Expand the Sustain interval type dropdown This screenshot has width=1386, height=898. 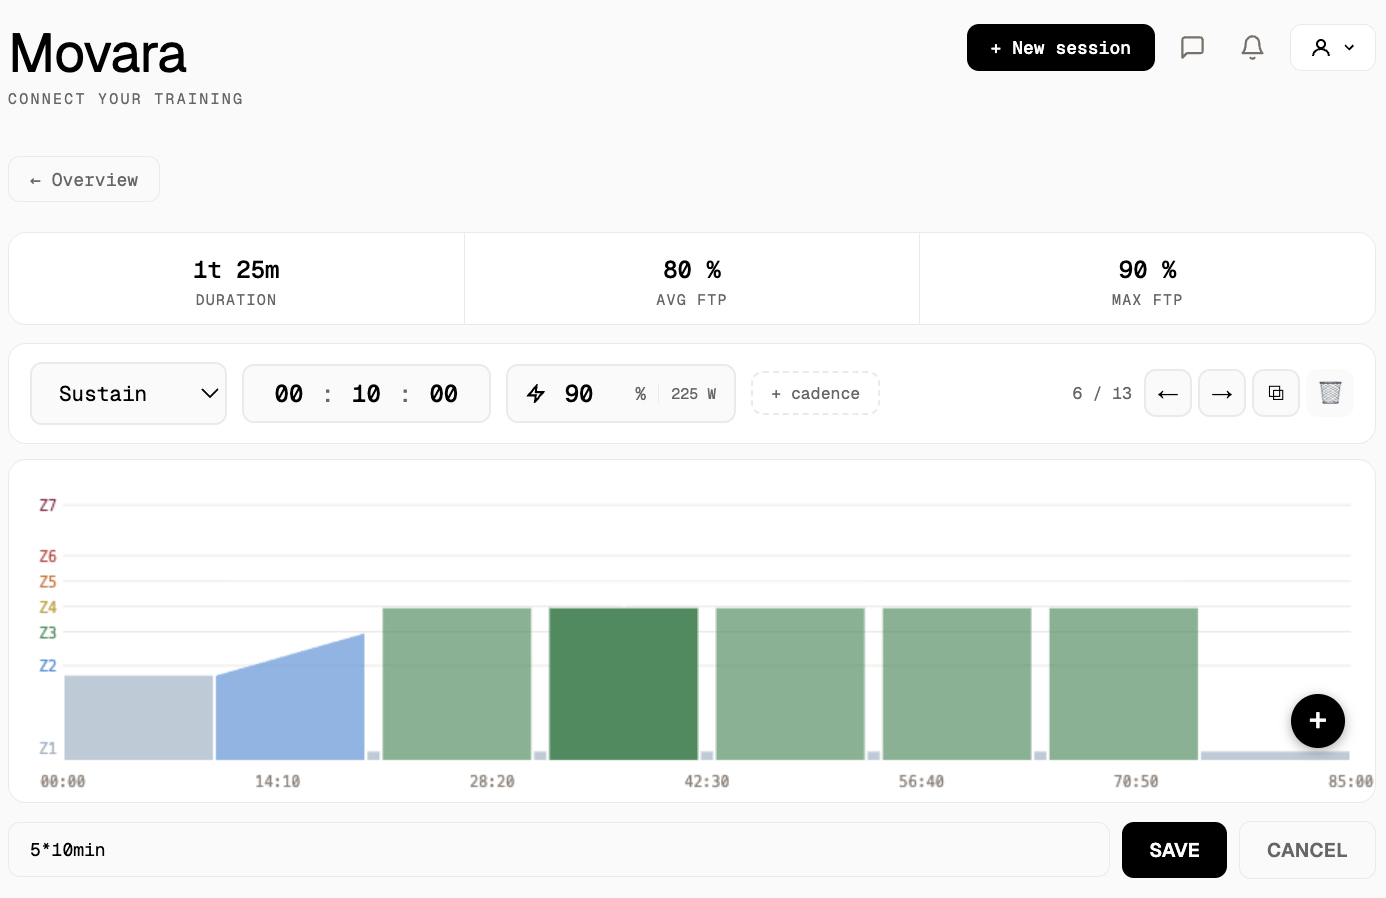point(129,394)
